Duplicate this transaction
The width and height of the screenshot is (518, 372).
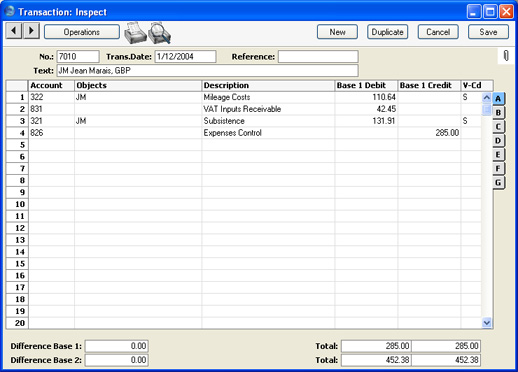[x=388, y=32]
